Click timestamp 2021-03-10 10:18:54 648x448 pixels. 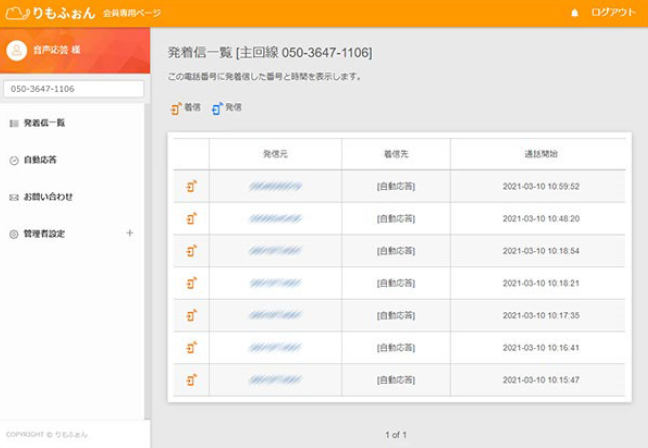(x=541, y=251)
